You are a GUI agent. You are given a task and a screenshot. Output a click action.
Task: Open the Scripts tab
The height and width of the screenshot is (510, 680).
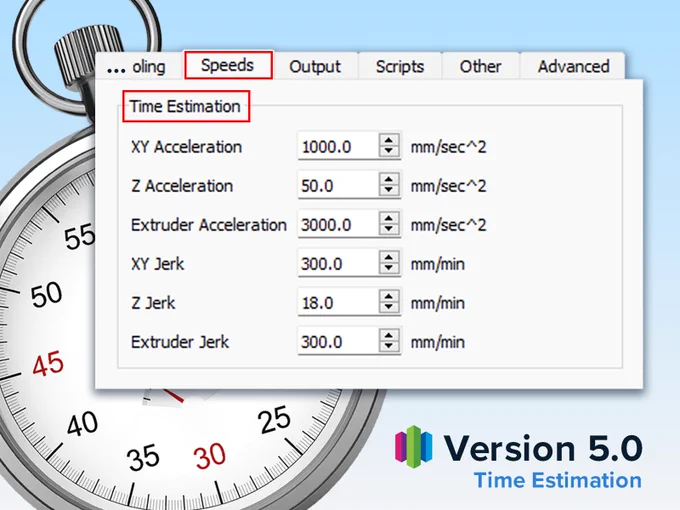tap(400, 66)
